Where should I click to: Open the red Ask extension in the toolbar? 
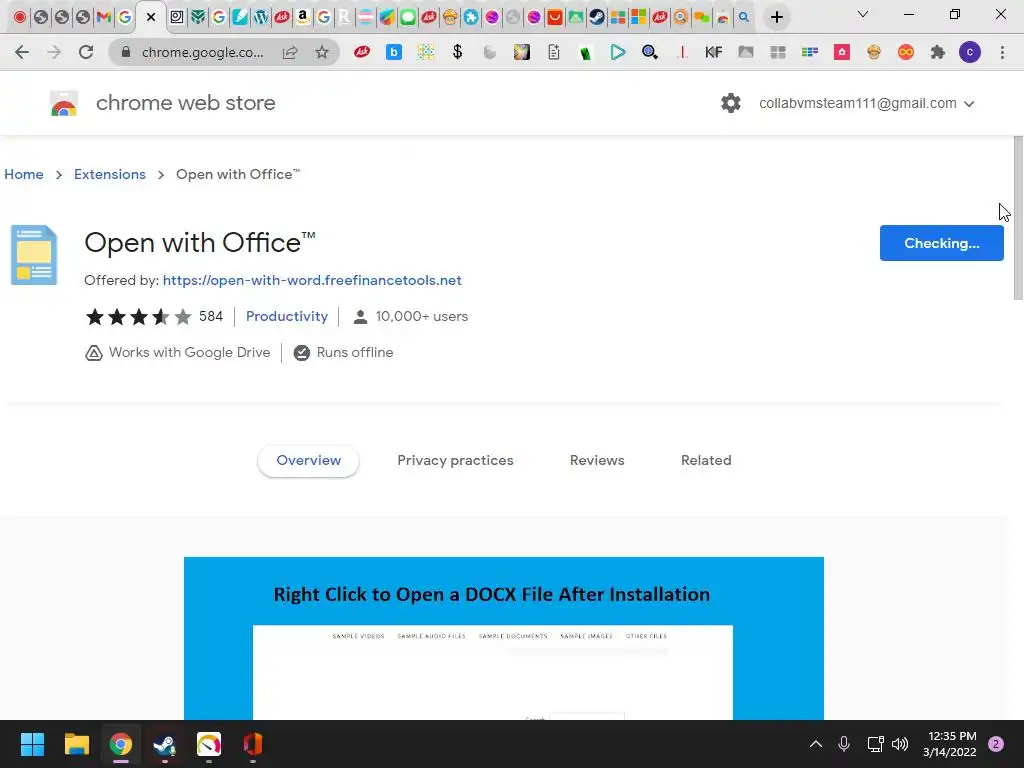click(x=362, y=52)
